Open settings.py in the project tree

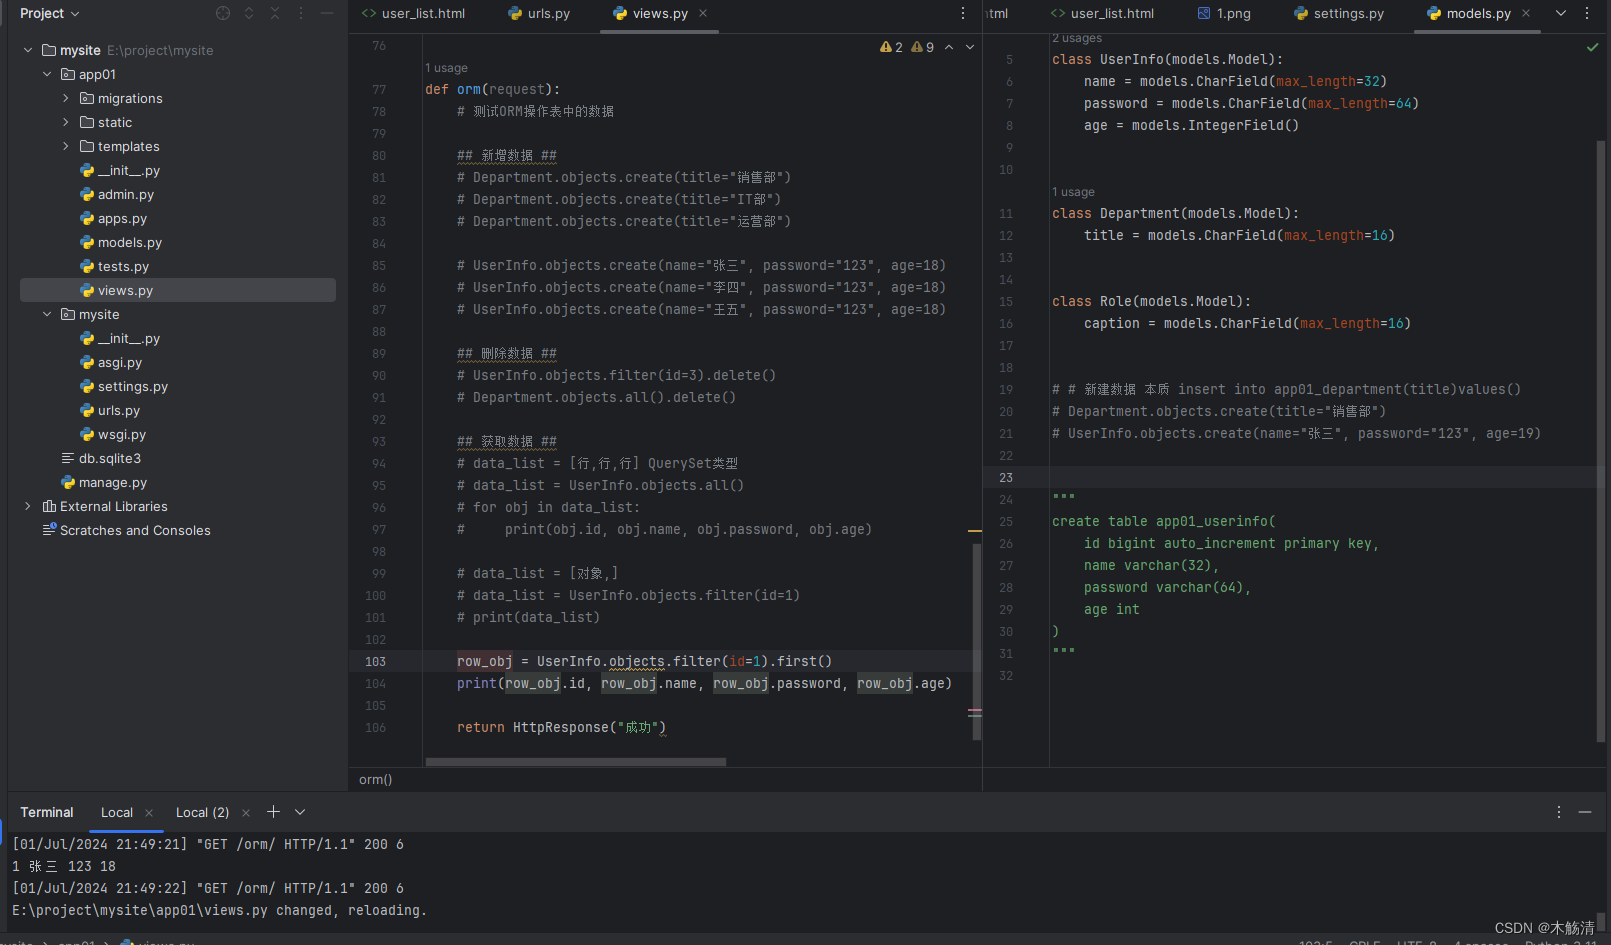[132, 387]
